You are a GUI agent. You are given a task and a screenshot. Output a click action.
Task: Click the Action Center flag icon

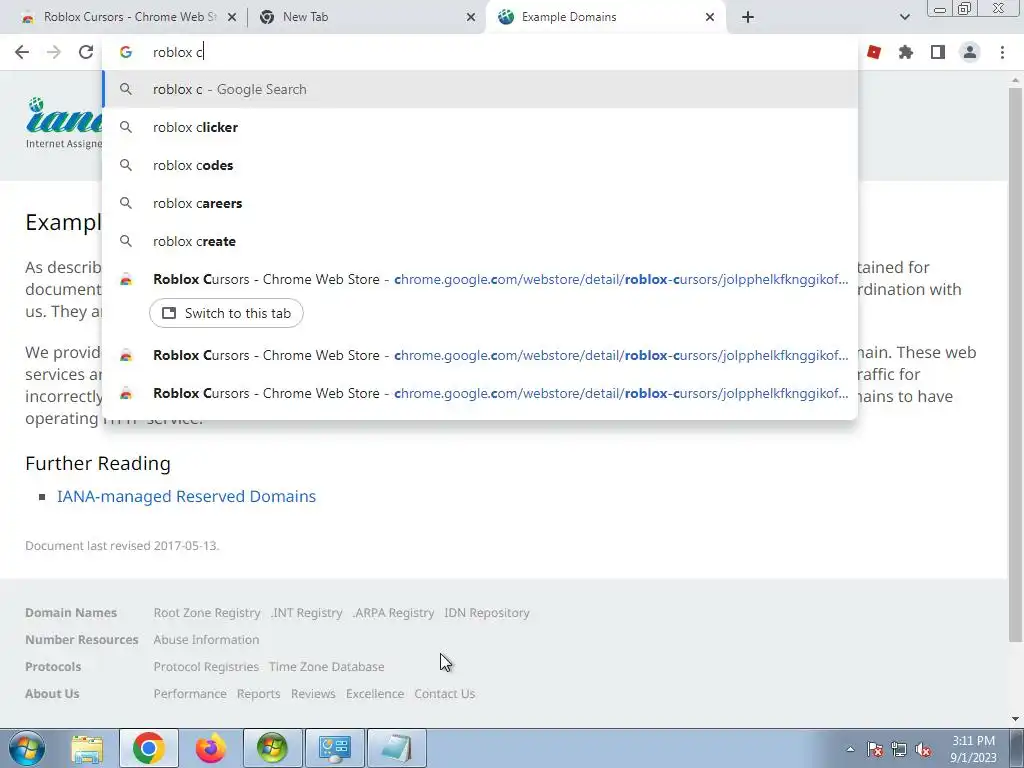pyautogui.click(x=875, y=749)
